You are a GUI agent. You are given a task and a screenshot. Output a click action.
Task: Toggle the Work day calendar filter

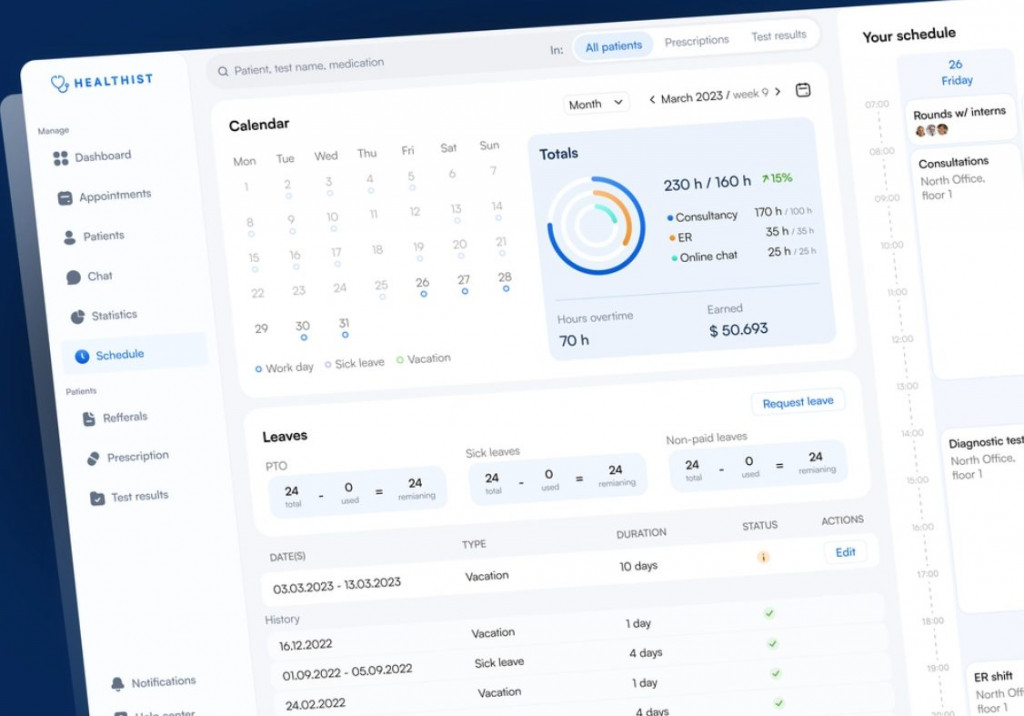(x=283, y=366)
